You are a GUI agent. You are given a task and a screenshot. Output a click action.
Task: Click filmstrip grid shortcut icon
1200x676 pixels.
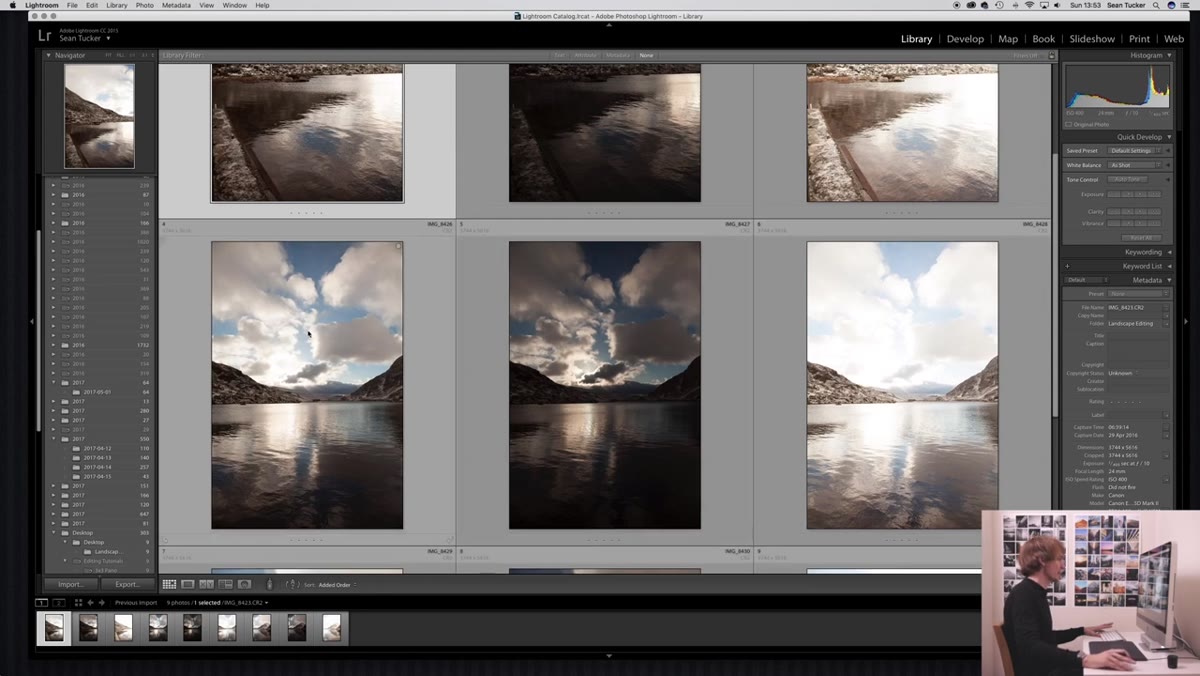click(78, 603)
